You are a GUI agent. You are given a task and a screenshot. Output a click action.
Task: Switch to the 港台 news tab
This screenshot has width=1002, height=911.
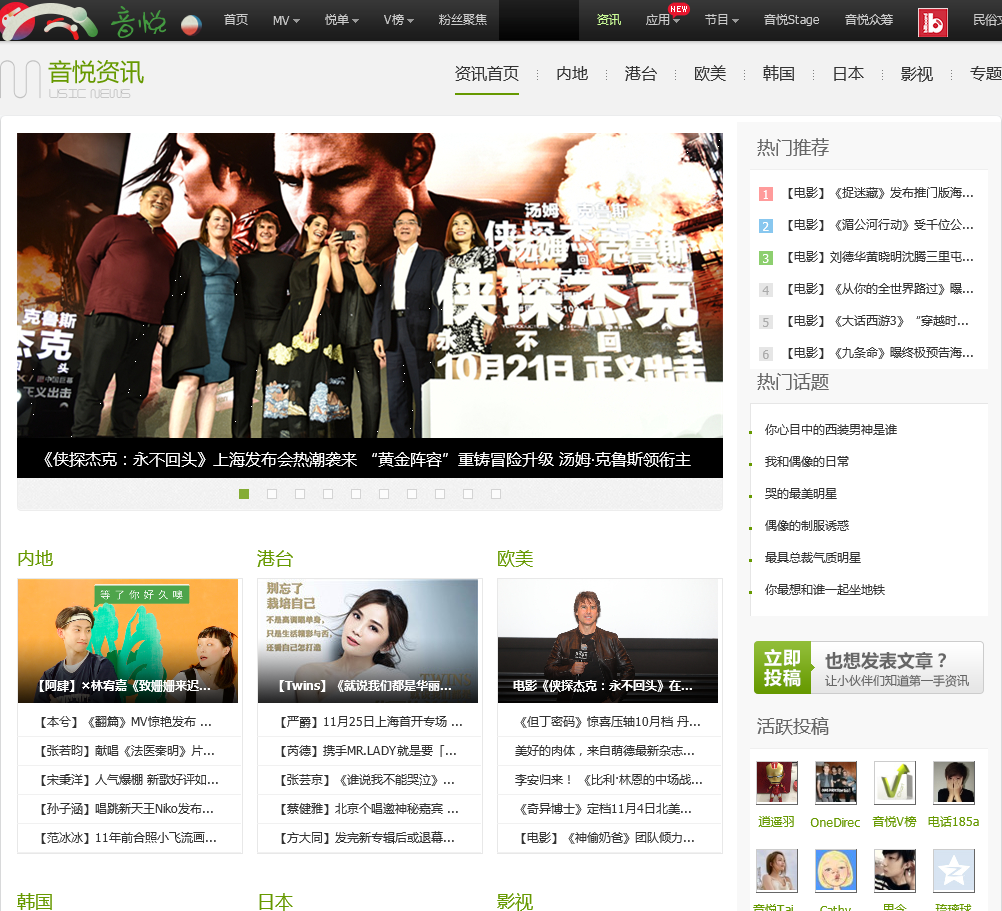click(x=641, y=74)
